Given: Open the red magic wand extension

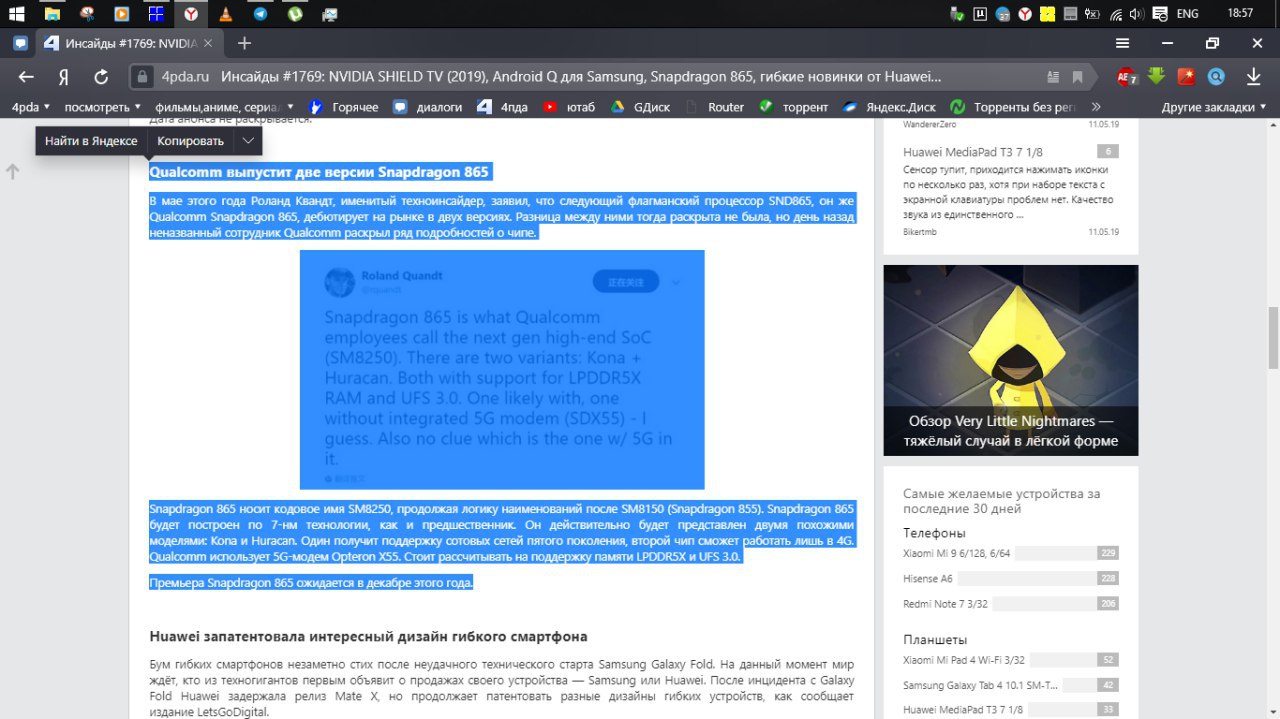Looking at the screenshot, I should tap(1186, 76).
